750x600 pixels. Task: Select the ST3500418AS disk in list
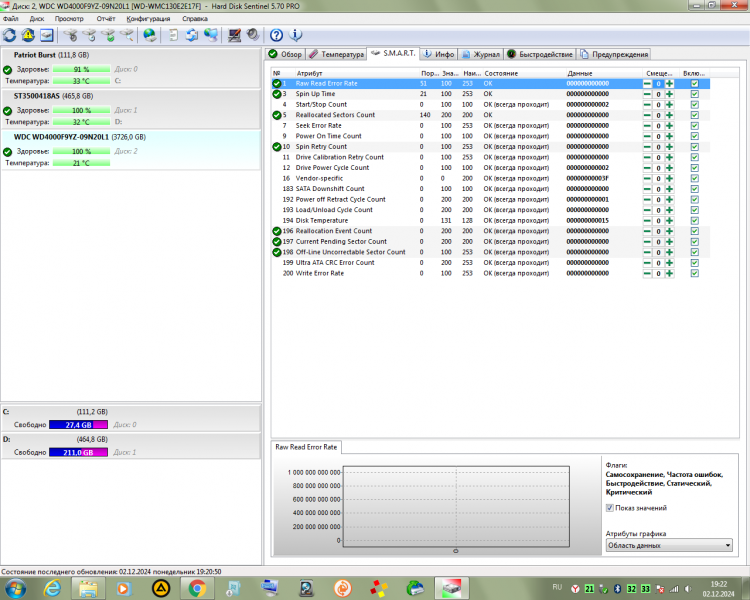click(131, 109)
